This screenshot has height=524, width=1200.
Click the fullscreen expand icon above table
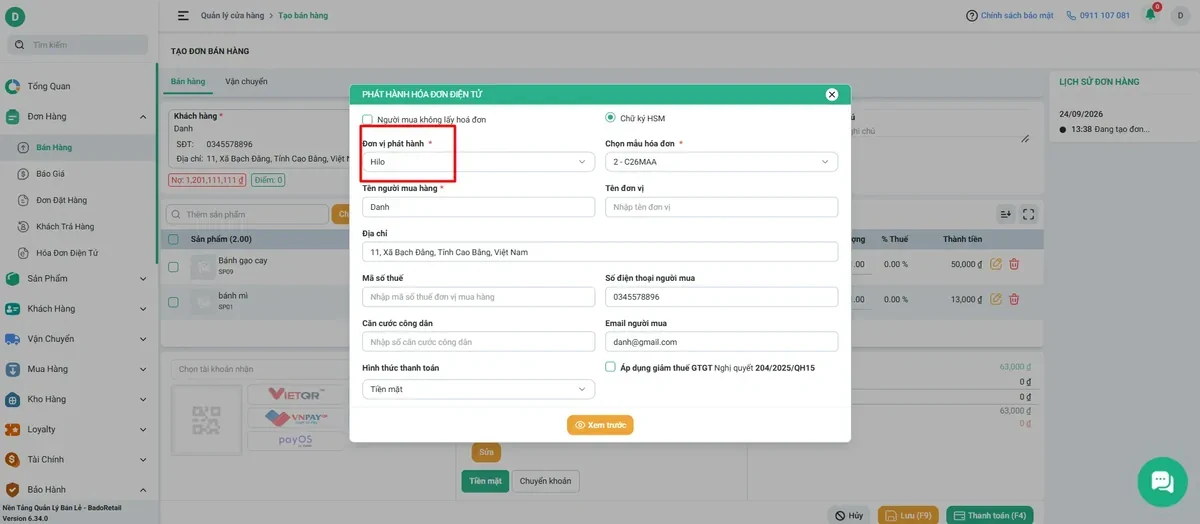tap(1028, 214)
